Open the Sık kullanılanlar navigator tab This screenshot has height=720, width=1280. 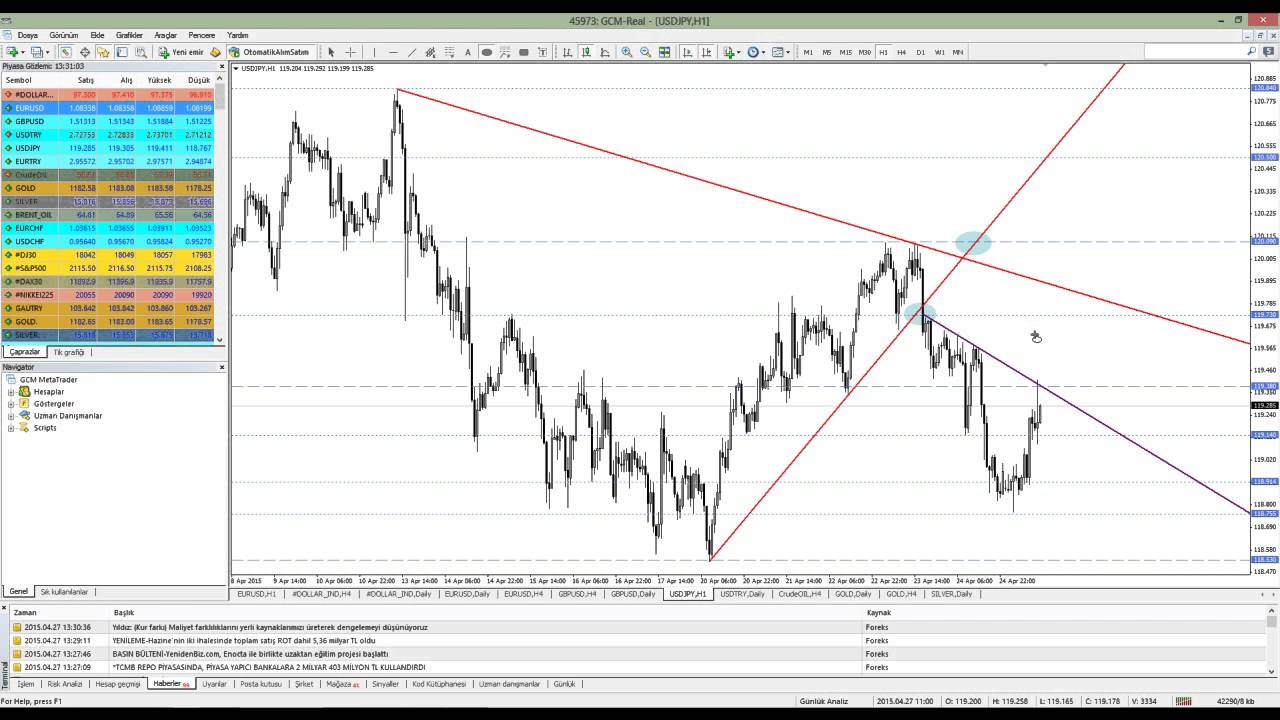pos(64,592)
